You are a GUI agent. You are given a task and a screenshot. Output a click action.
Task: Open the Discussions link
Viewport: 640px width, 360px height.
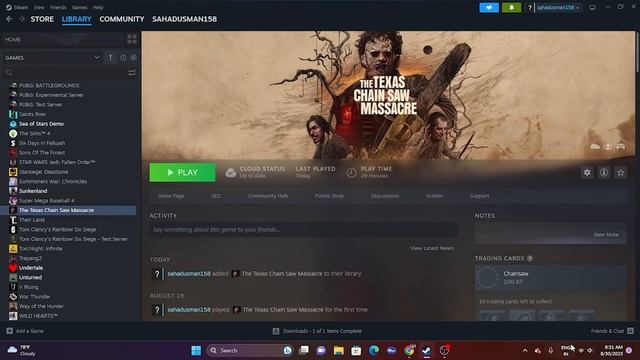point(385,196)
